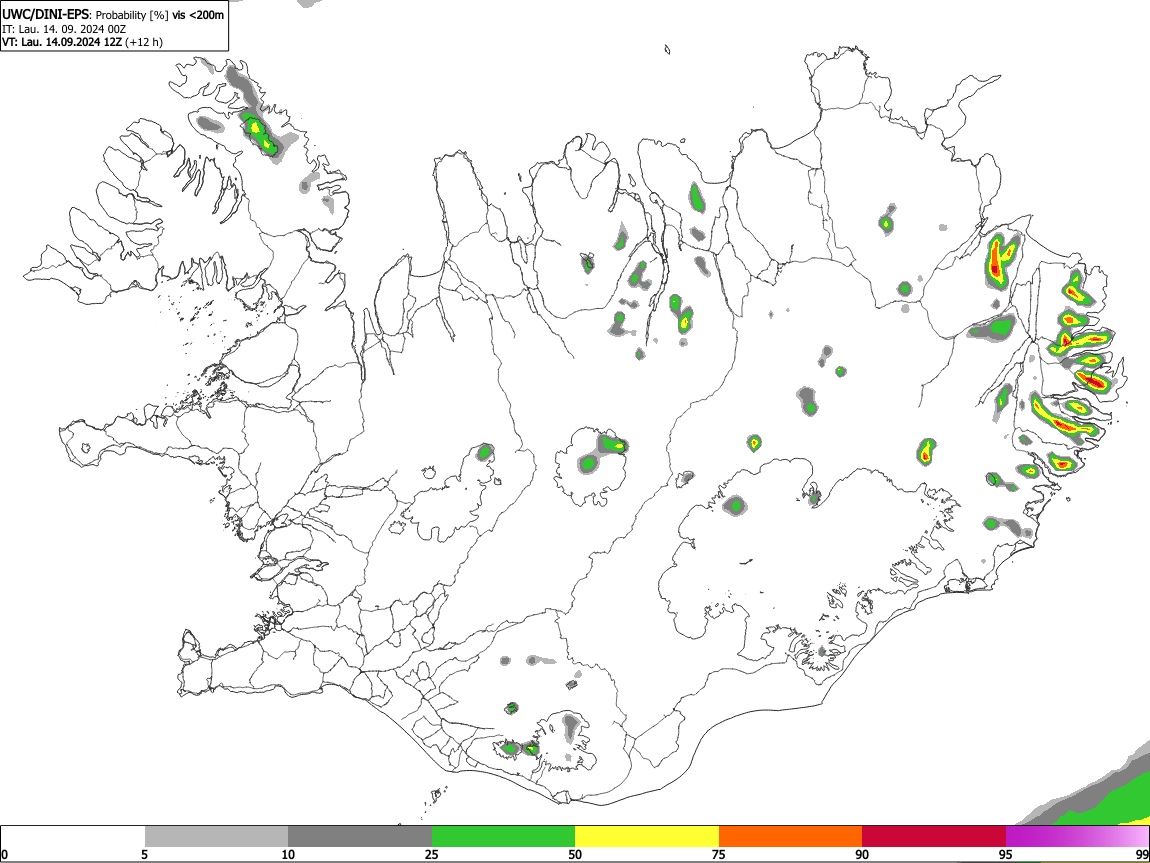Click the legend value label 10
Screen dimensions: 1150x863
tap(288, 854)
